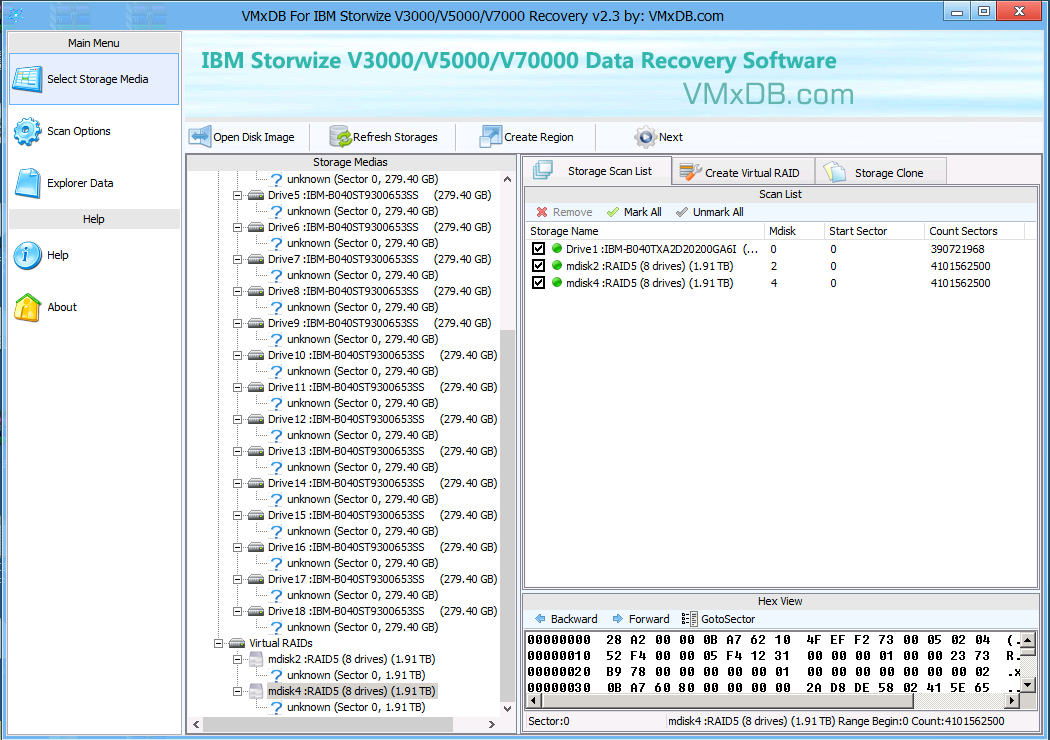Click the Refresh Storages icon
Screen dimensions: 1050x740
pos(340,137)
